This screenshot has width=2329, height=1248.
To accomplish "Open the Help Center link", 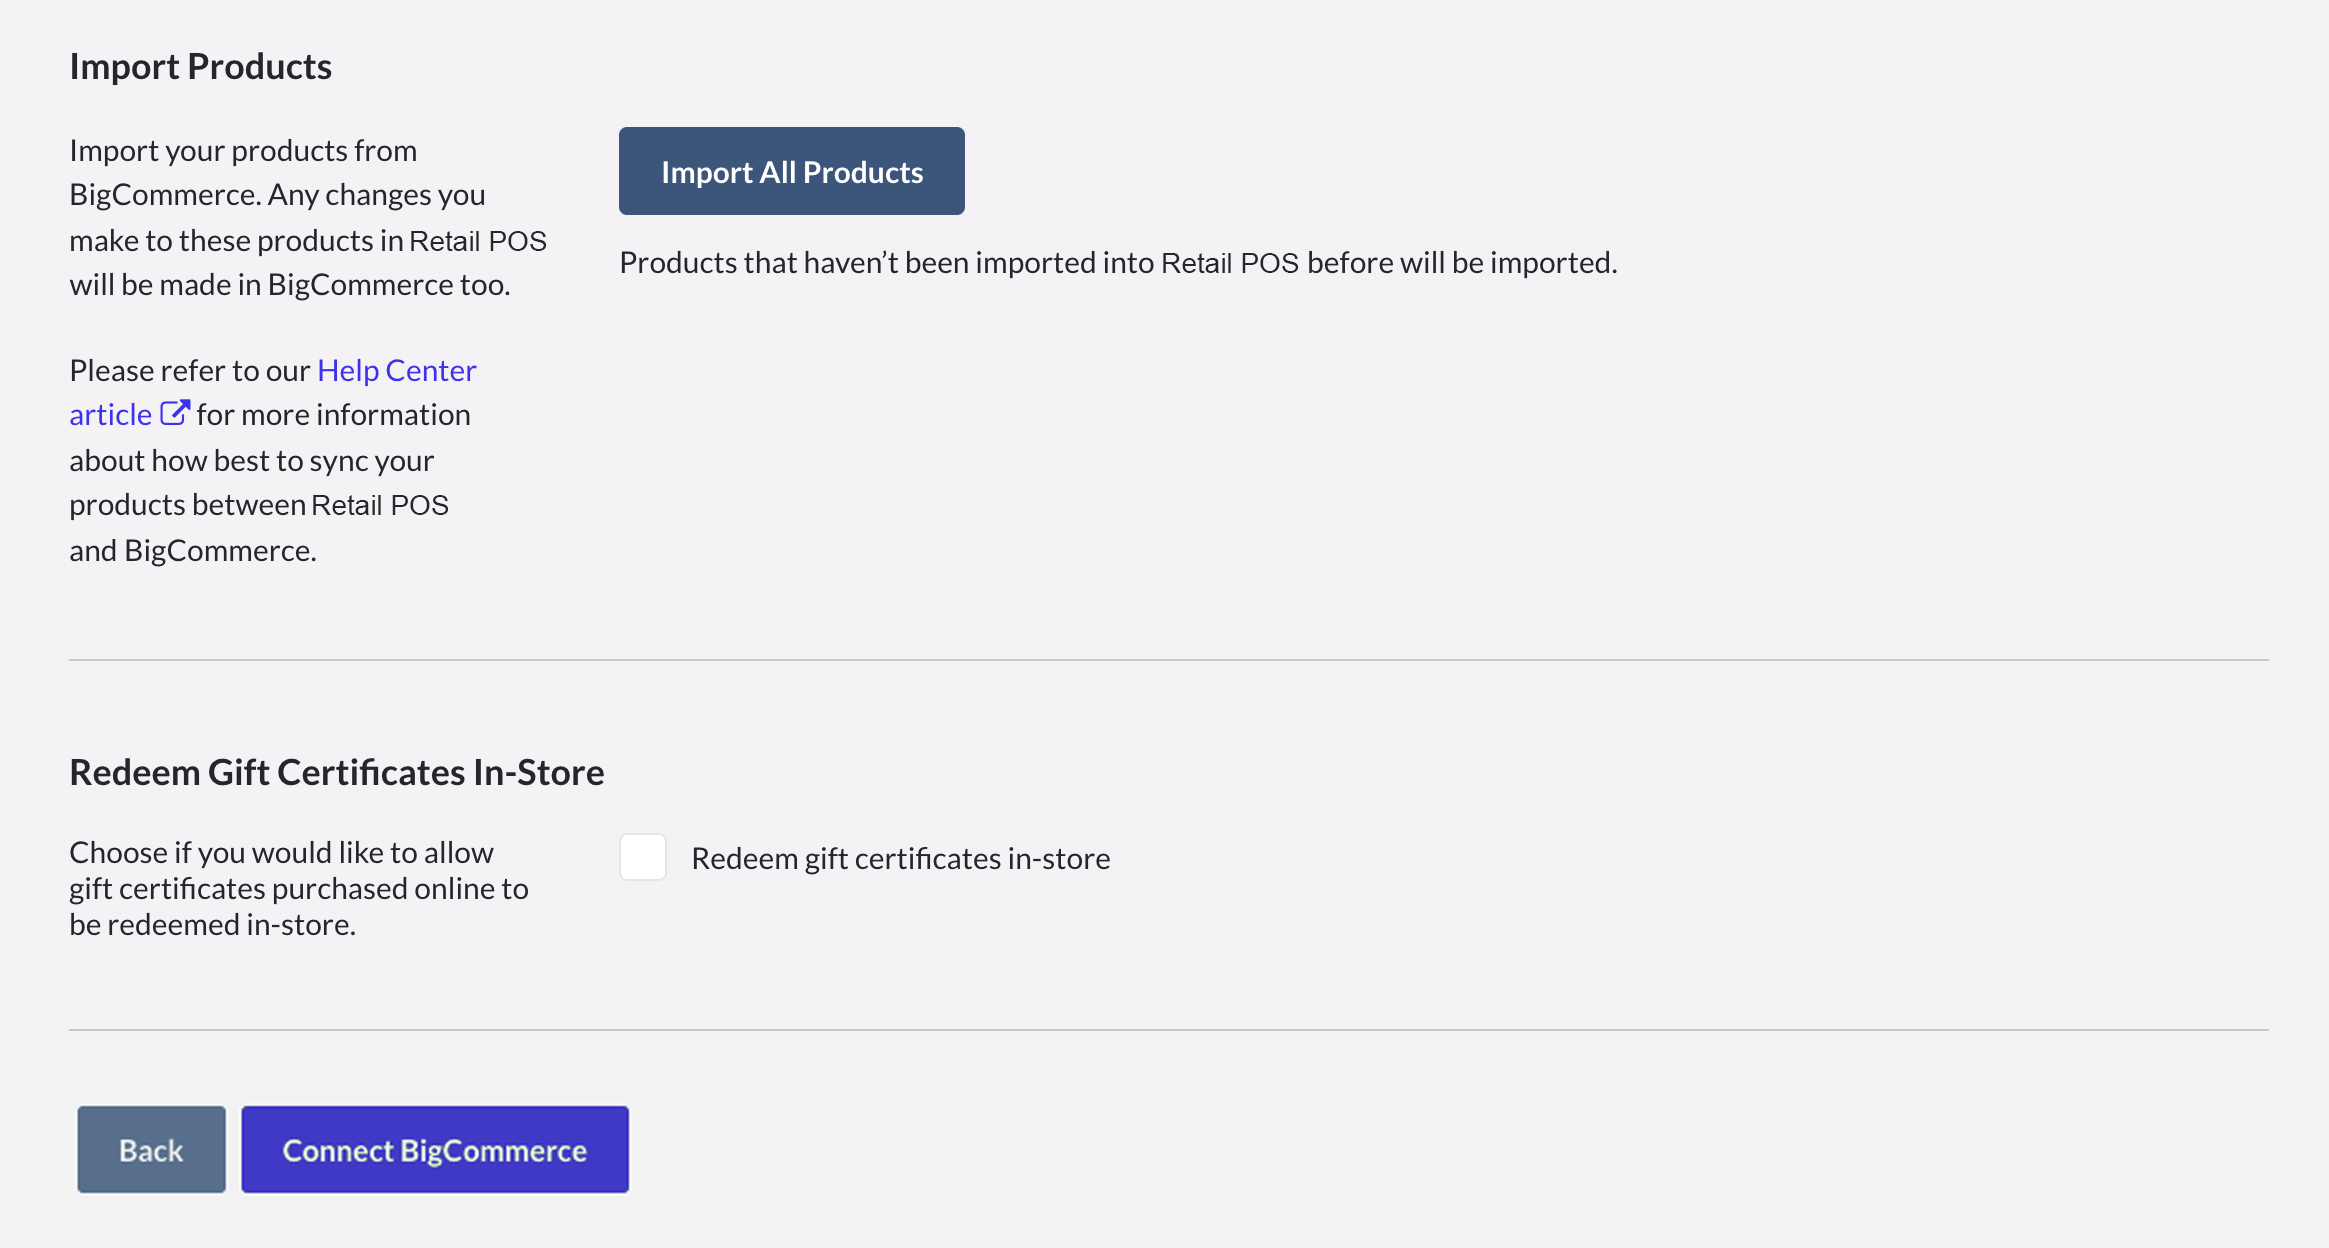I will pos(396,370).
